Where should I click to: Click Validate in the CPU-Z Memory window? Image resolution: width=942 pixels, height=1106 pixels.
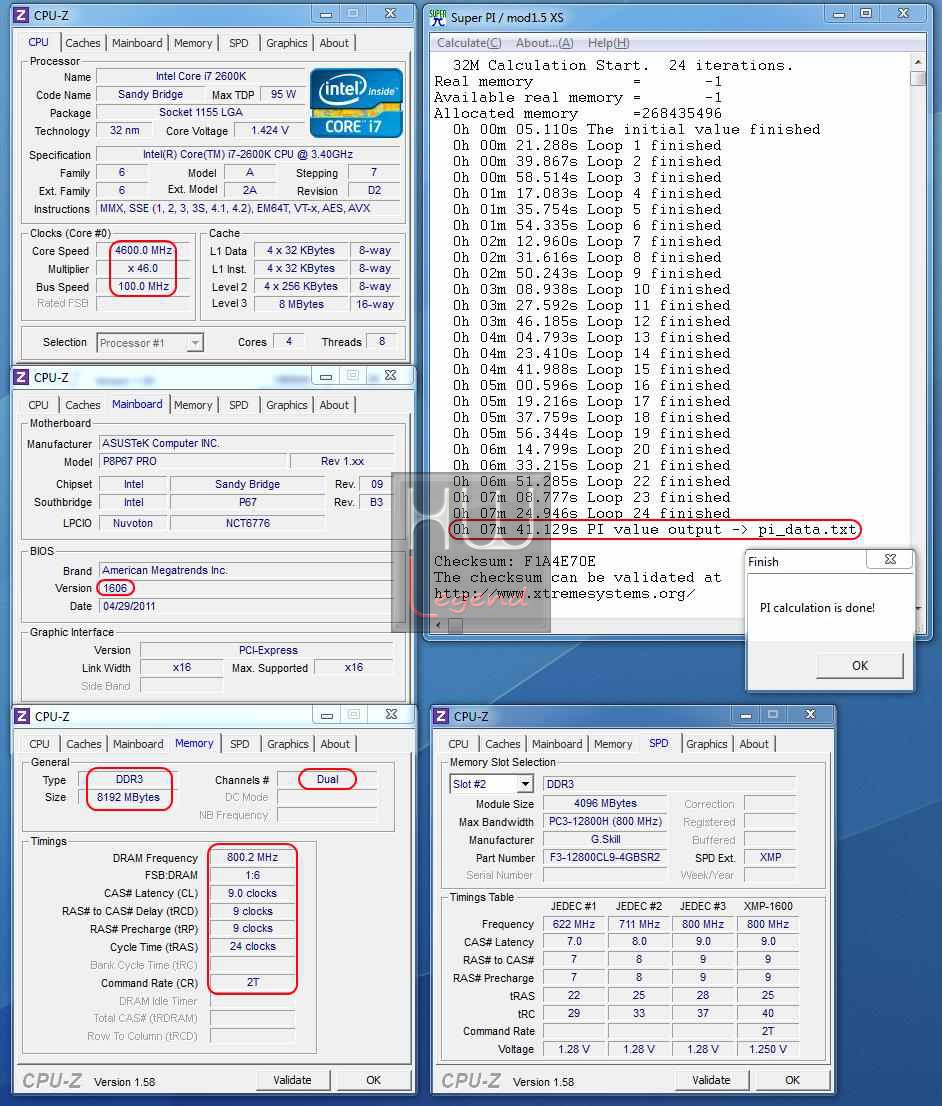(x=292, y=1080)
